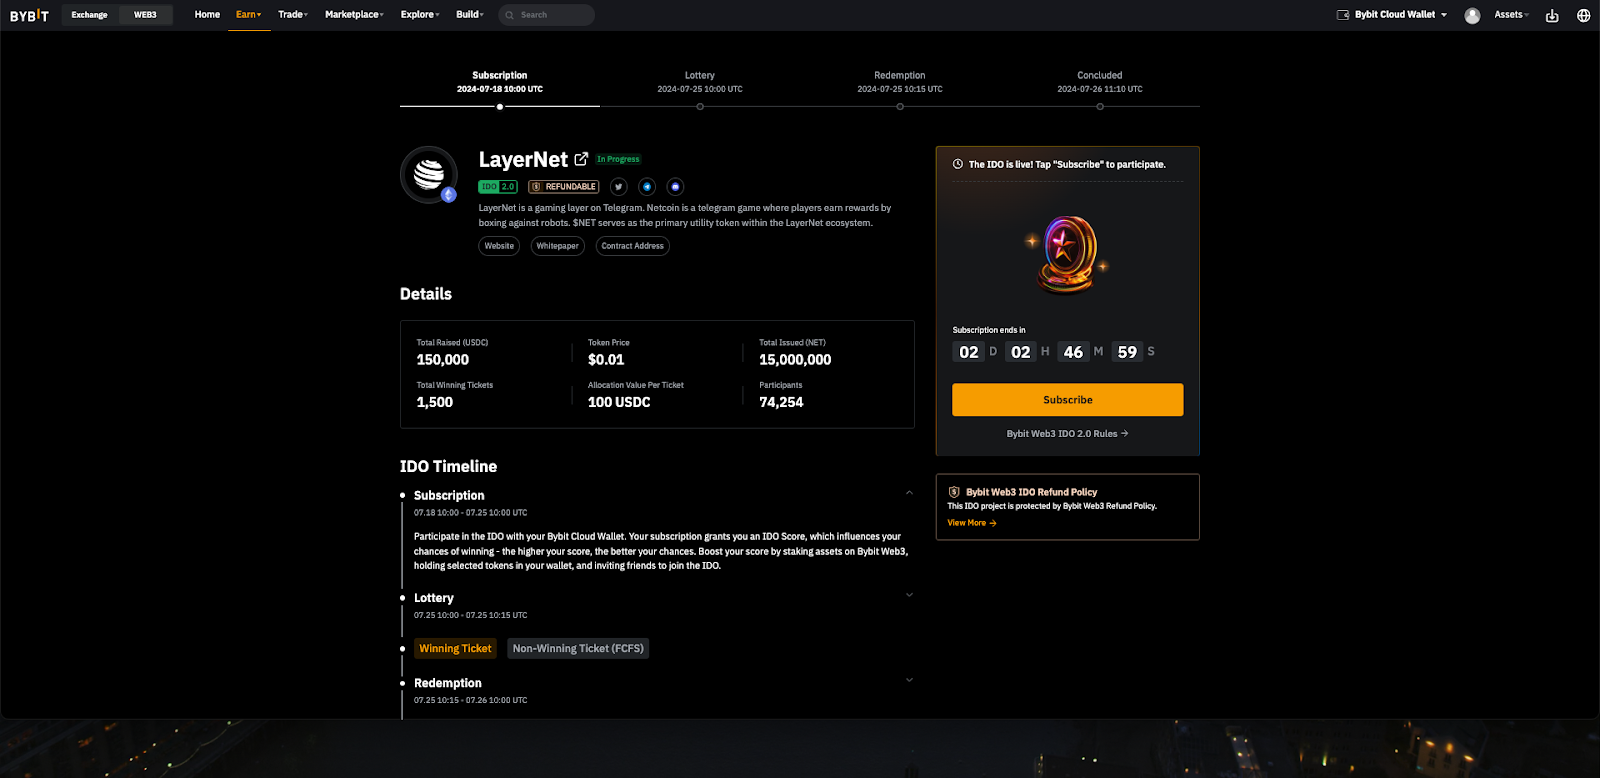Open the user profile avatar
Image resolution: width=1600 pixels, height=778 pixels.
click(x=1472, y=15)
